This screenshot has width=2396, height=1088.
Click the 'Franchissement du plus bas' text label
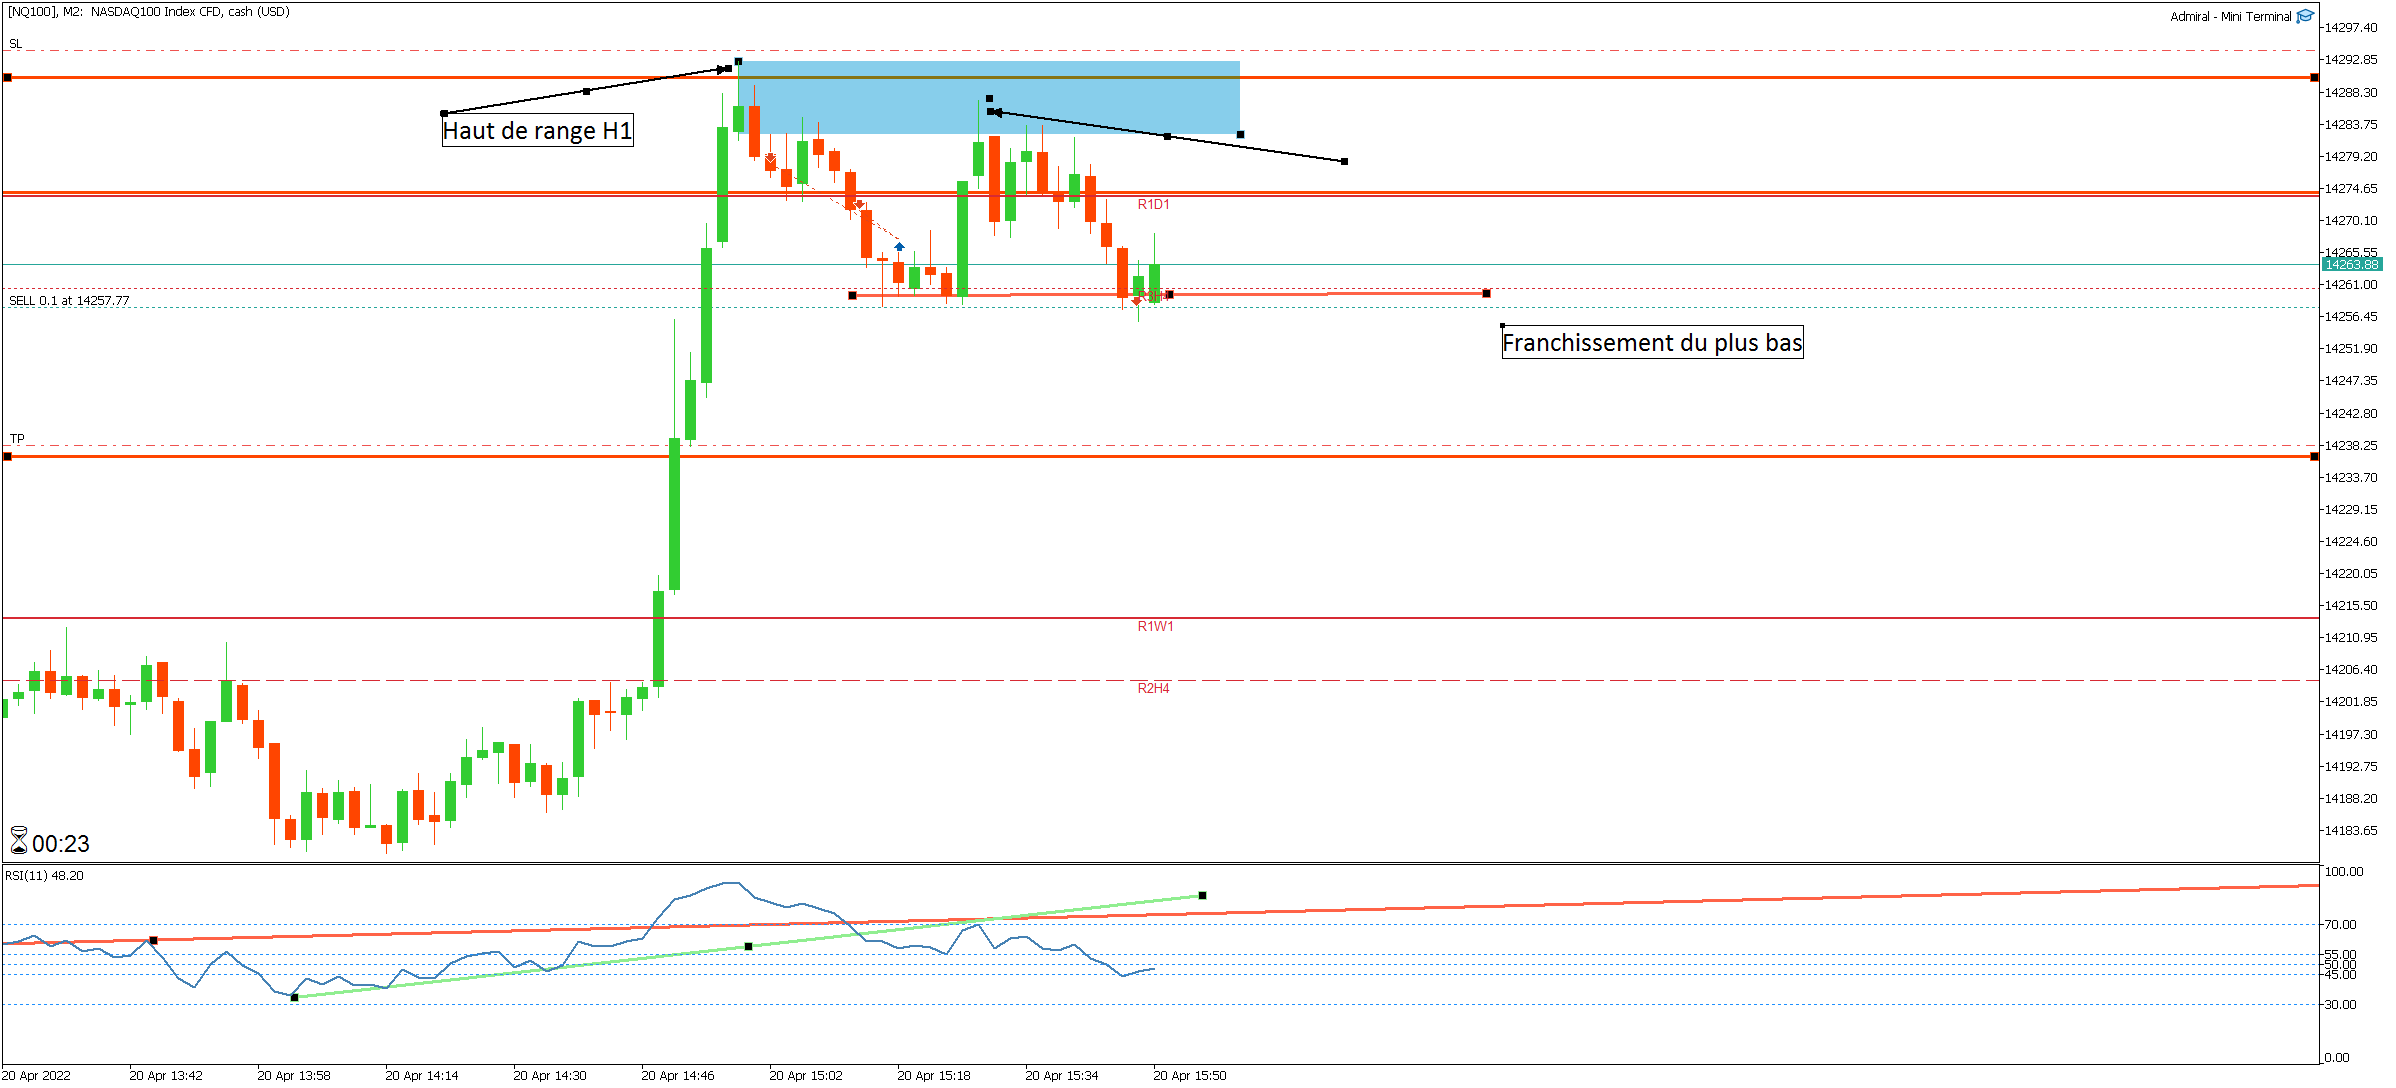[x=1651, y=343]
